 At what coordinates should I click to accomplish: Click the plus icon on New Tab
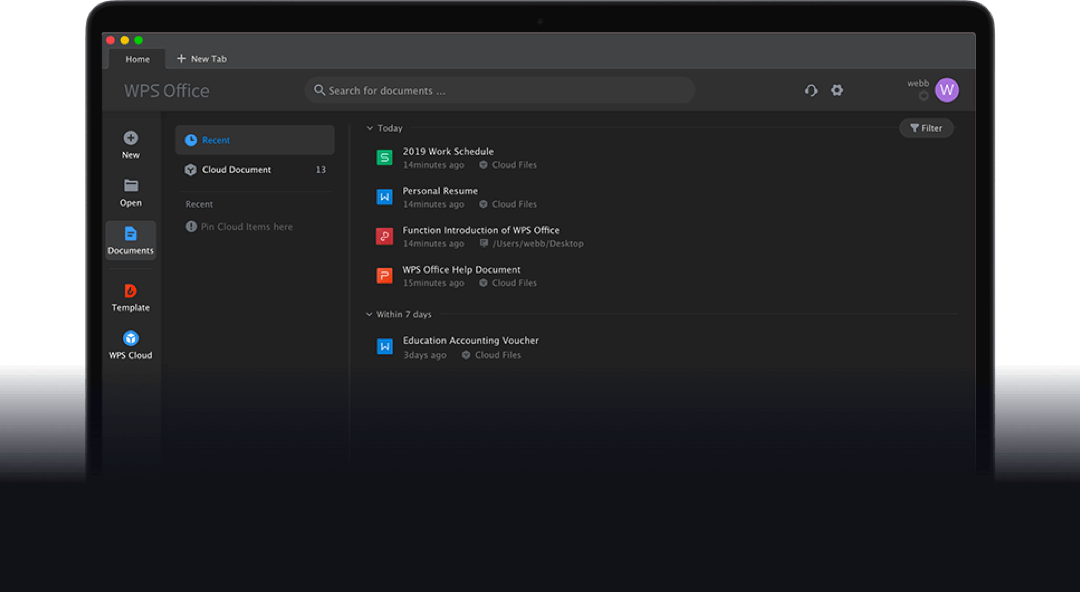coord(181,59)
